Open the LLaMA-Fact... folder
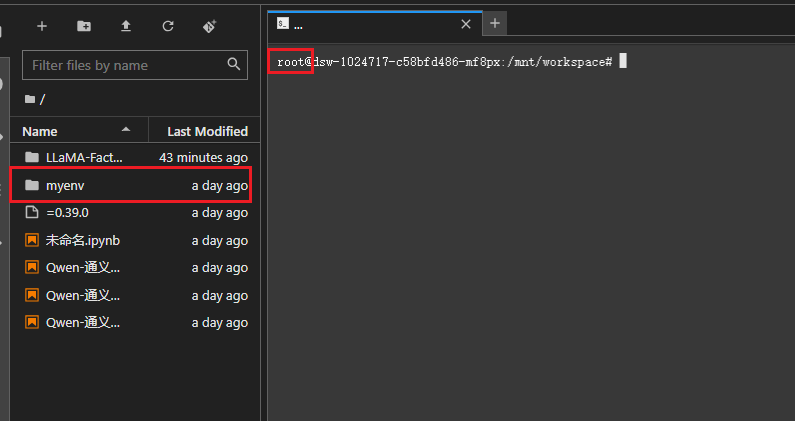The width and height of the screenshot is (795, 421). click(x=136, y=158)
